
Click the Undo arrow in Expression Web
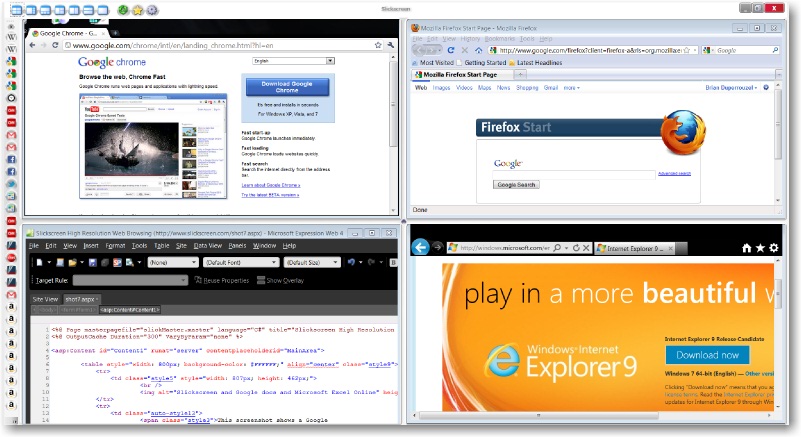(351, 262)
